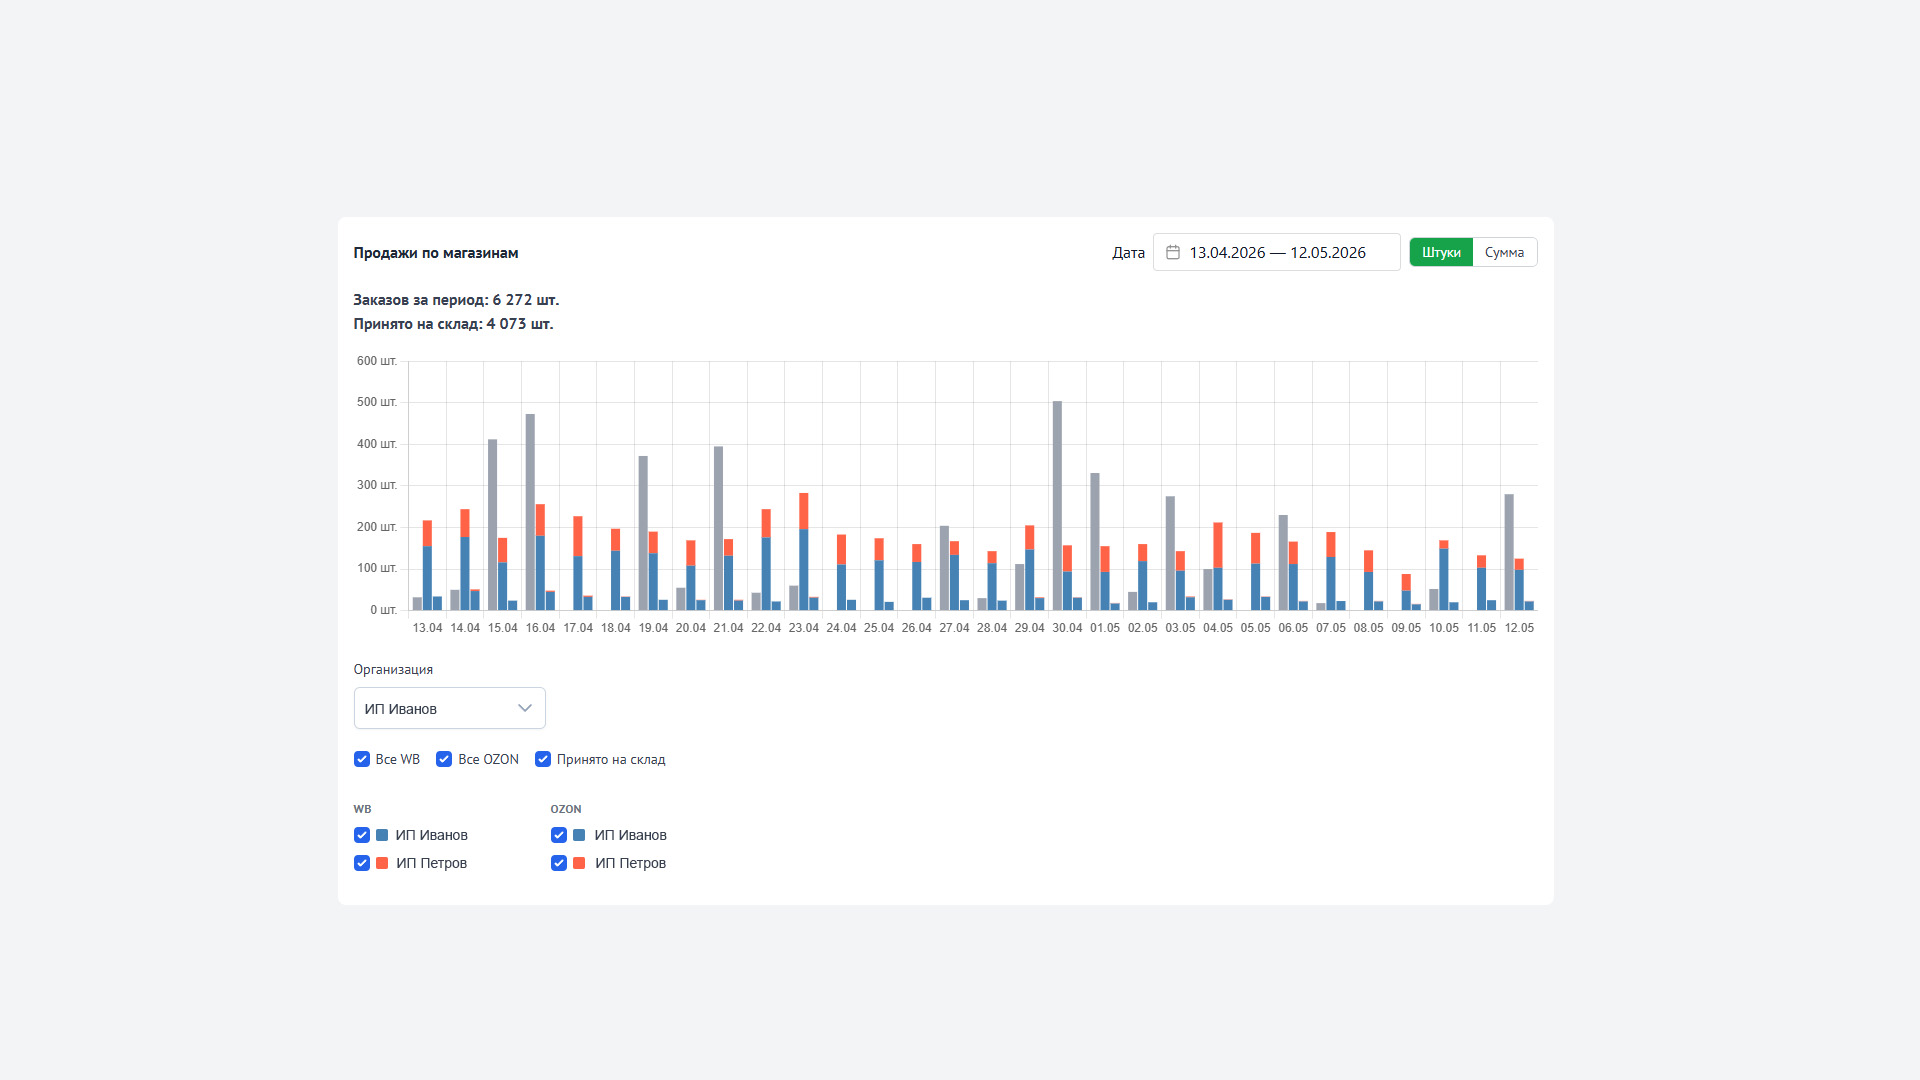Click blue swatch next to OZON ИП Иванов
The image size is (1920, 1080).
pyautogui.click(x=579, y=835)
